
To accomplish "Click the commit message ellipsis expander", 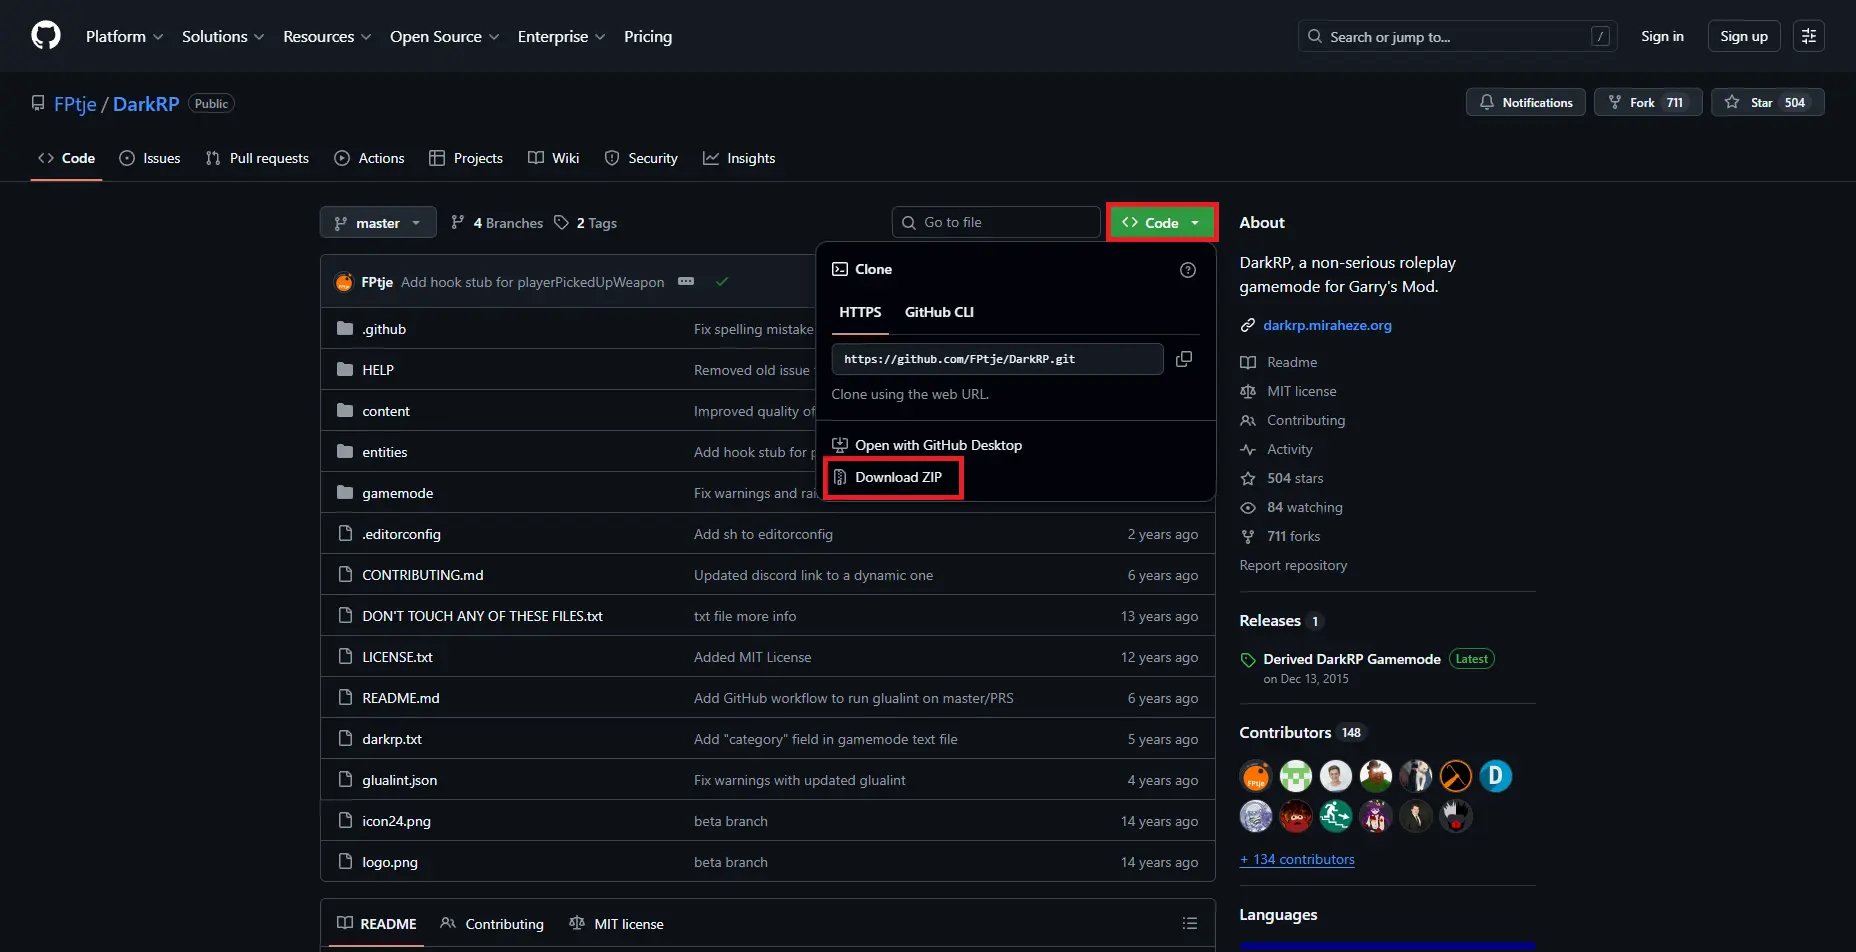I will [x=686, y=282].
